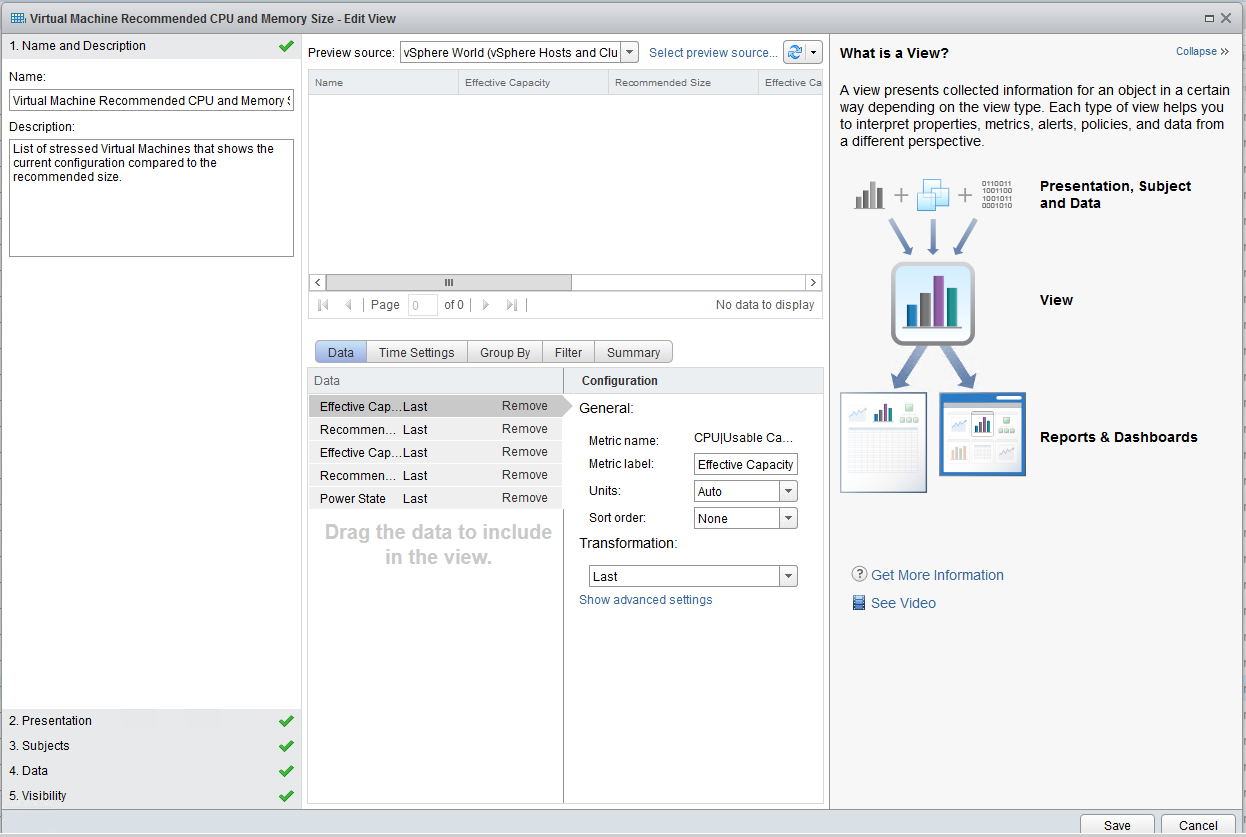The width and height of the screenshot is (1246, 837).
Task: Click the bar chart Presentation icon
Action: (x=870, y=195)
